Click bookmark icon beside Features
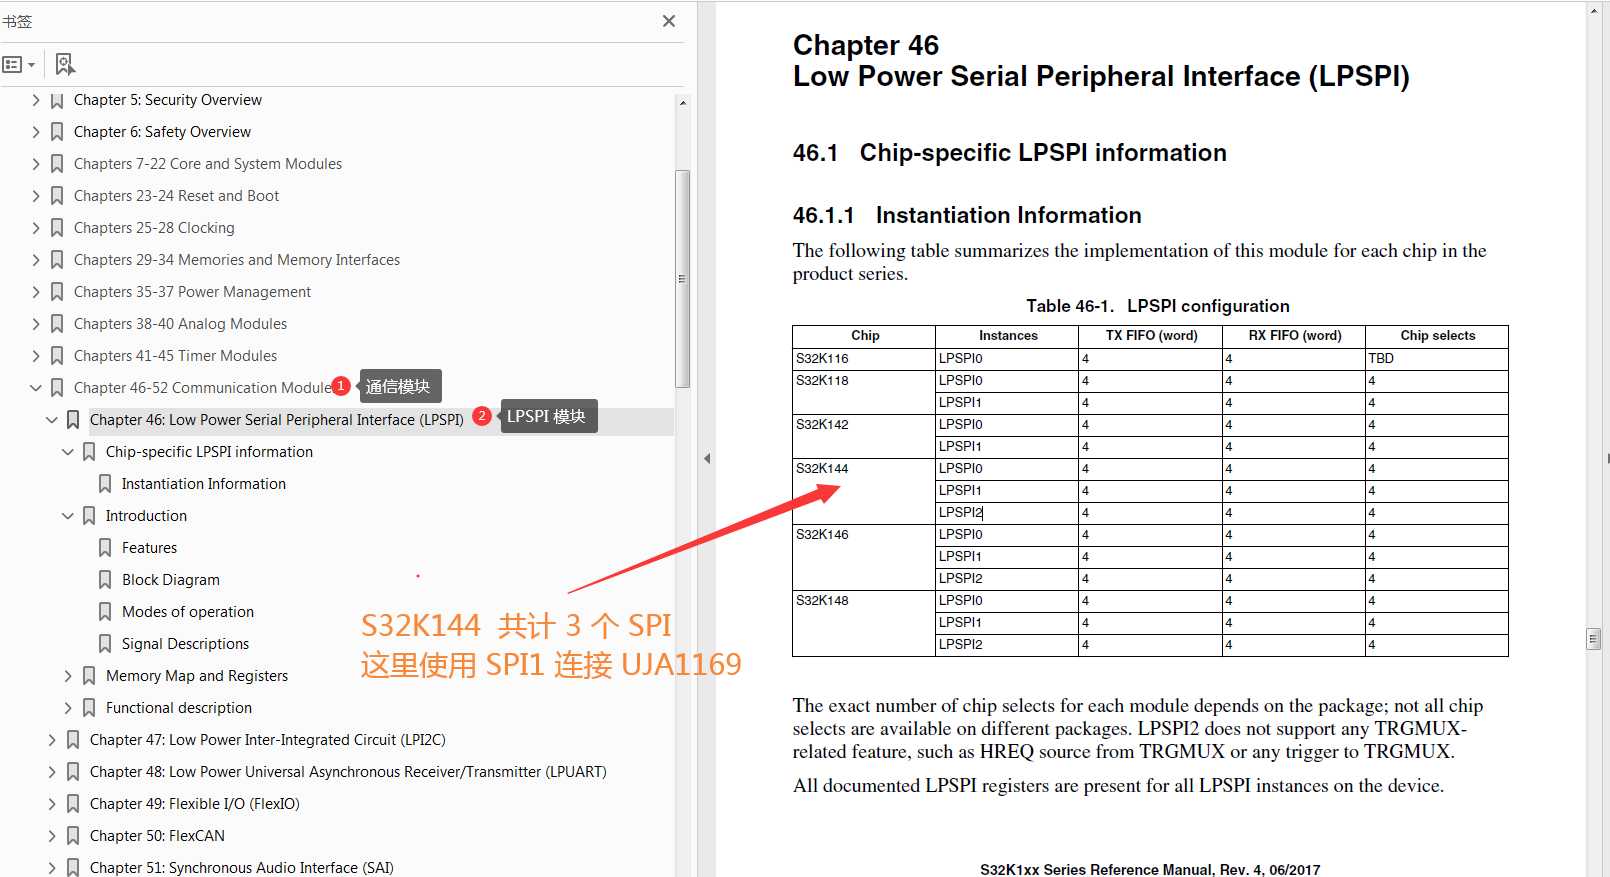The height and width of the screenshot is (877, 1610). point(105,548)
